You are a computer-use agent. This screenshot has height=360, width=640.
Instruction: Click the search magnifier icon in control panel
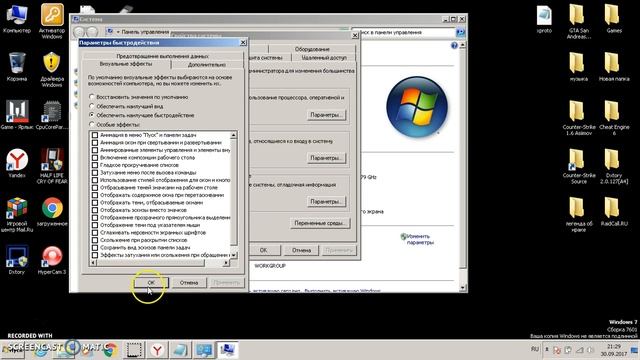(x=460, y=32)
